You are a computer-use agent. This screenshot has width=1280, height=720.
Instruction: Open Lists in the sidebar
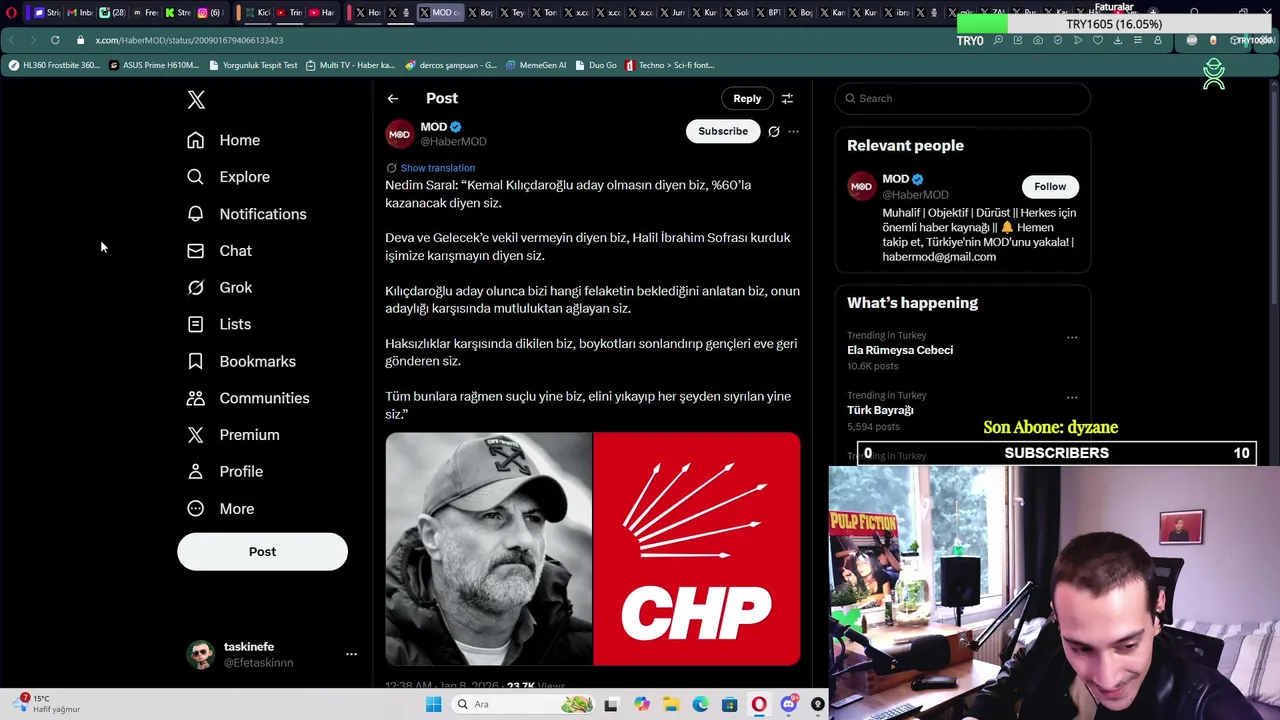click(219, 324)
